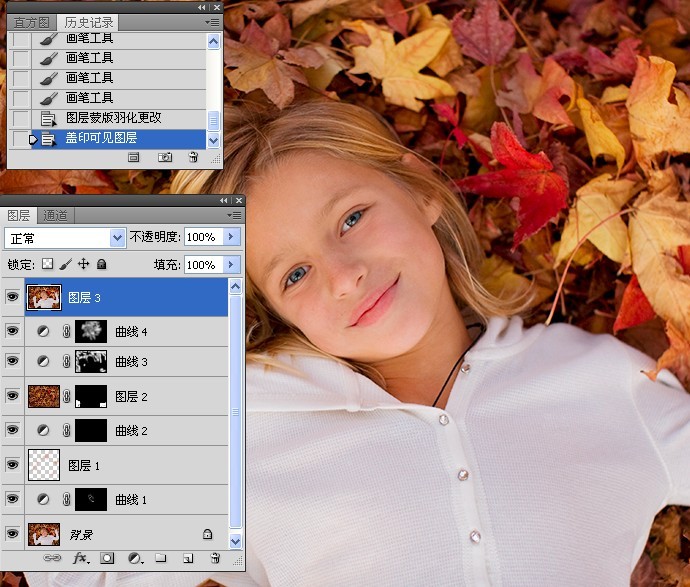This screenshot has width=690, height=587.
Task: Open the layer style fx menu
Action: [81, 558]
